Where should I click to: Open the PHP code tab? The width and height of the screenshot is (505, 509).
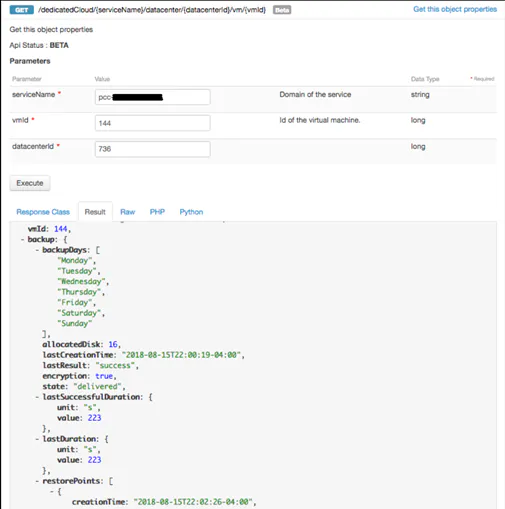click(x=157, y=212)
